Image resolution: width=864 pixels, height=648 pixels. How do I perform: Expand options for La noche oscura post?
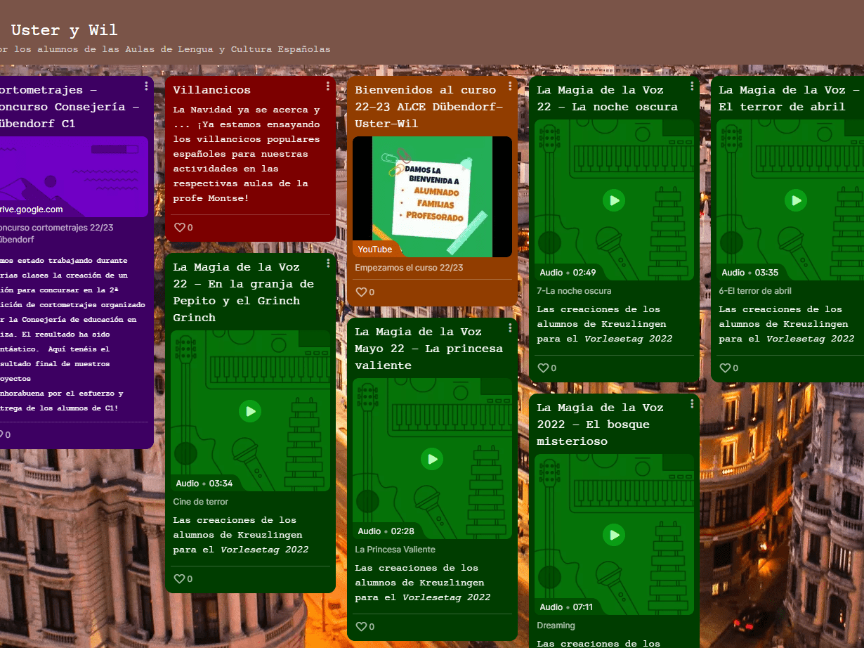pos(692,87)
